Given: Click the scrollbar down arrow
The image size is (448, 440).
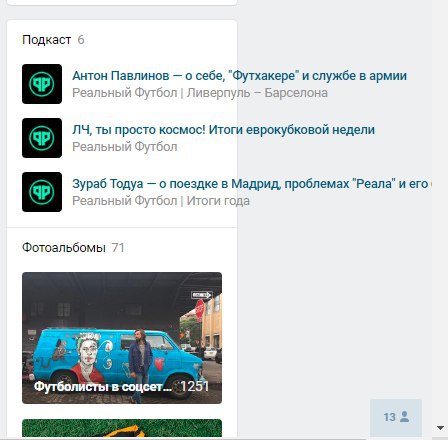Looking at the screenshot, I should pos(440,428).
